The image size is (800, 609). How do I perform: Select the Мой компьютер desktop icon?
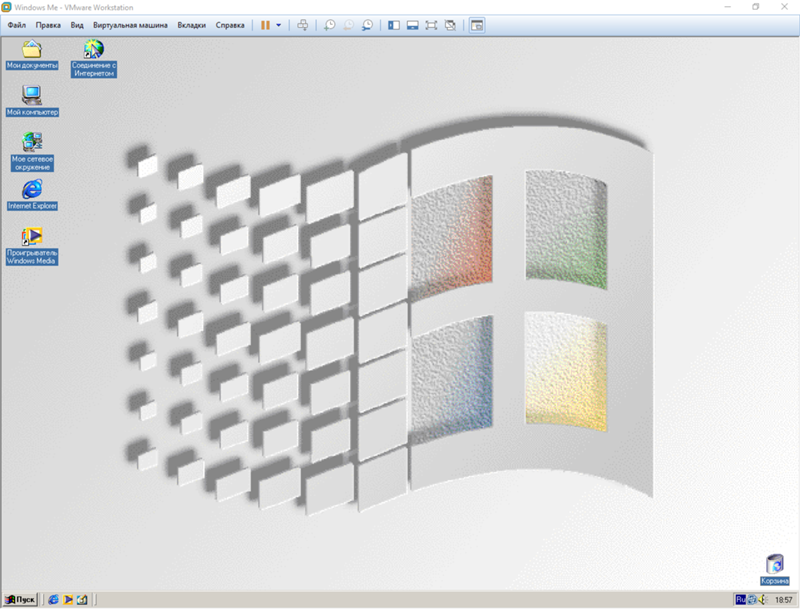pyautogui.click(x=32, y=100)
